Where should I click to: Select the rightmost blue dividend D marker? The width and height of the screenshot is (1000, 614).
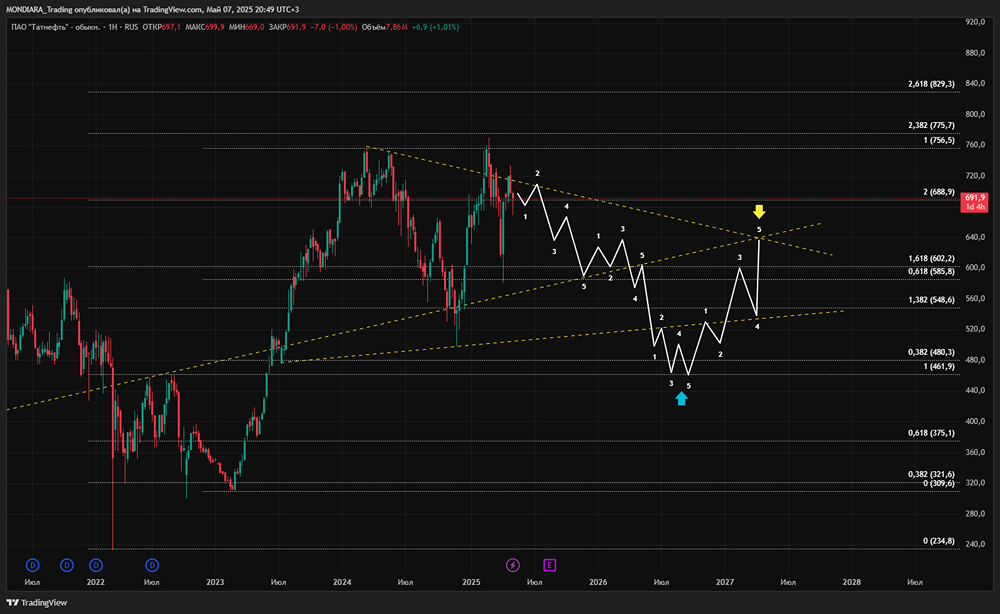pos(152,564)
